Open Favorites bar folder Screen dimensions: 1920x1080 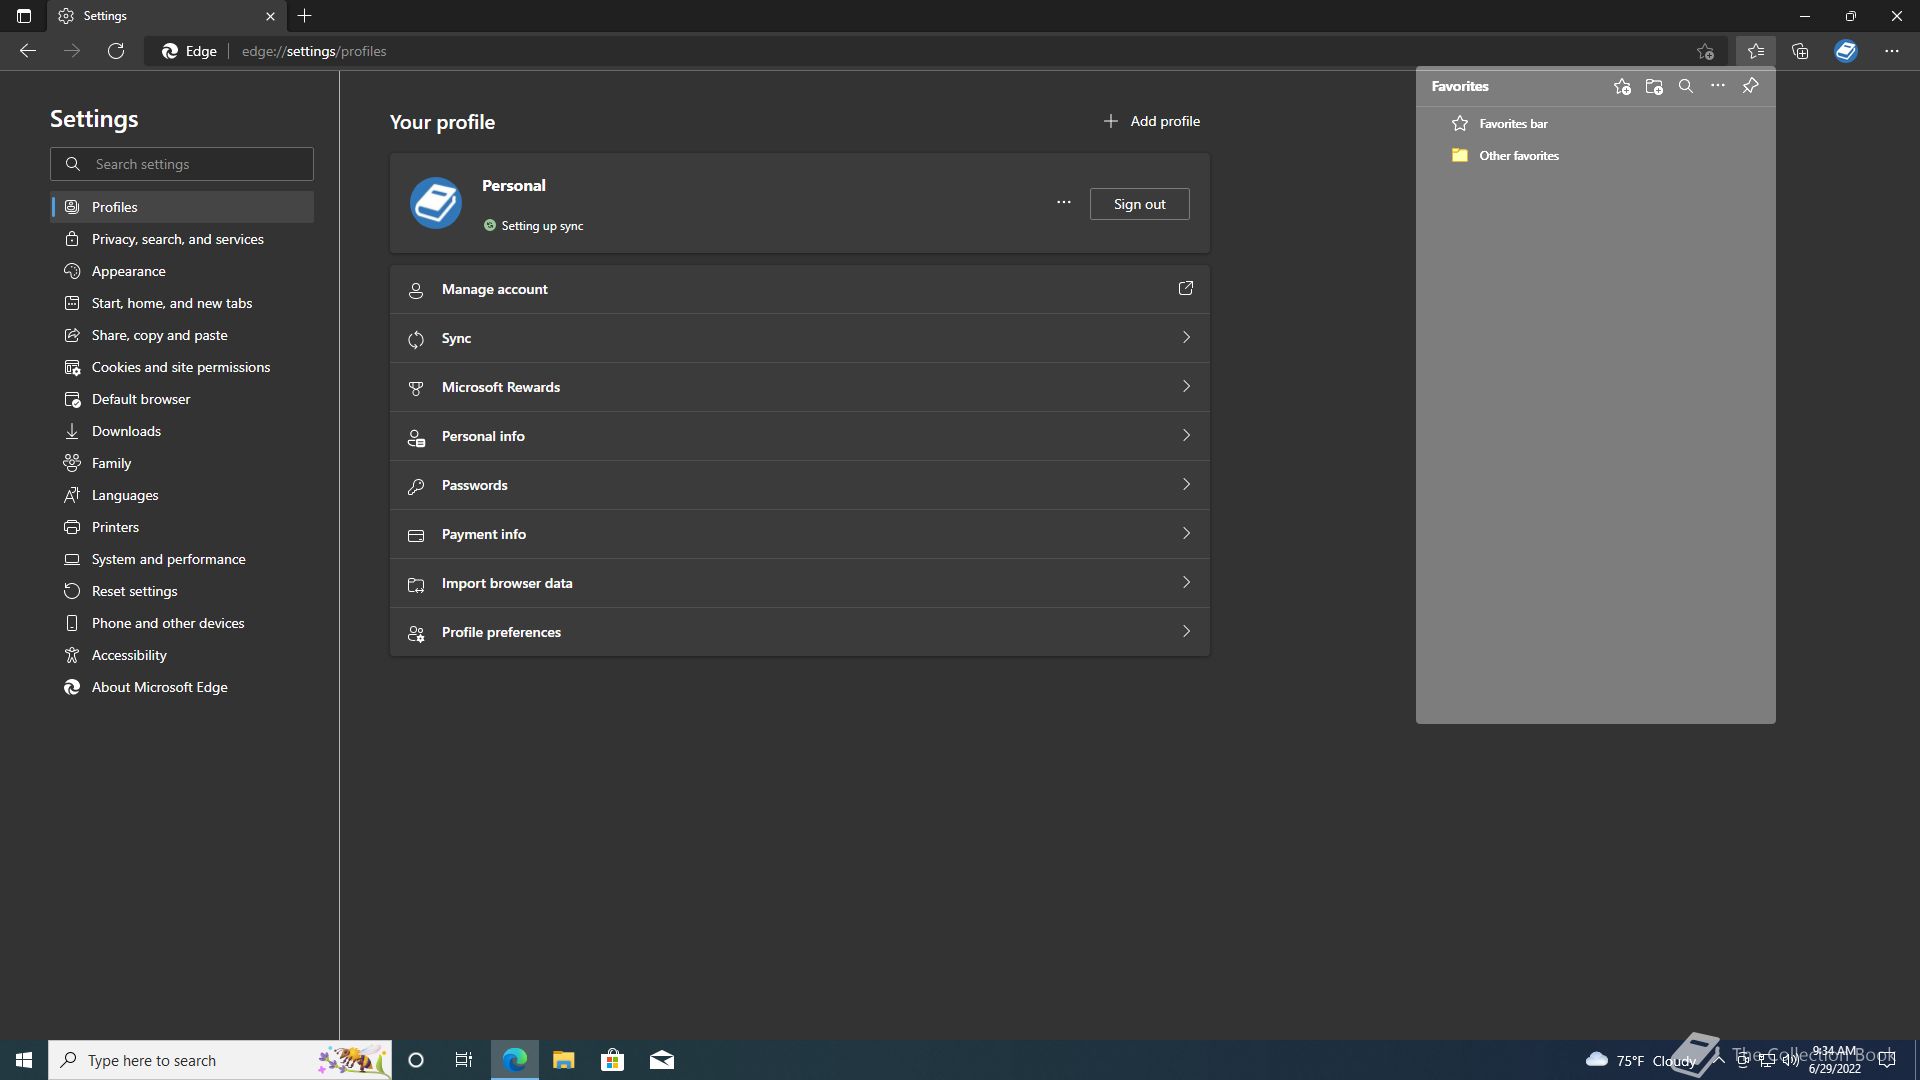[x=1595, y=124]
